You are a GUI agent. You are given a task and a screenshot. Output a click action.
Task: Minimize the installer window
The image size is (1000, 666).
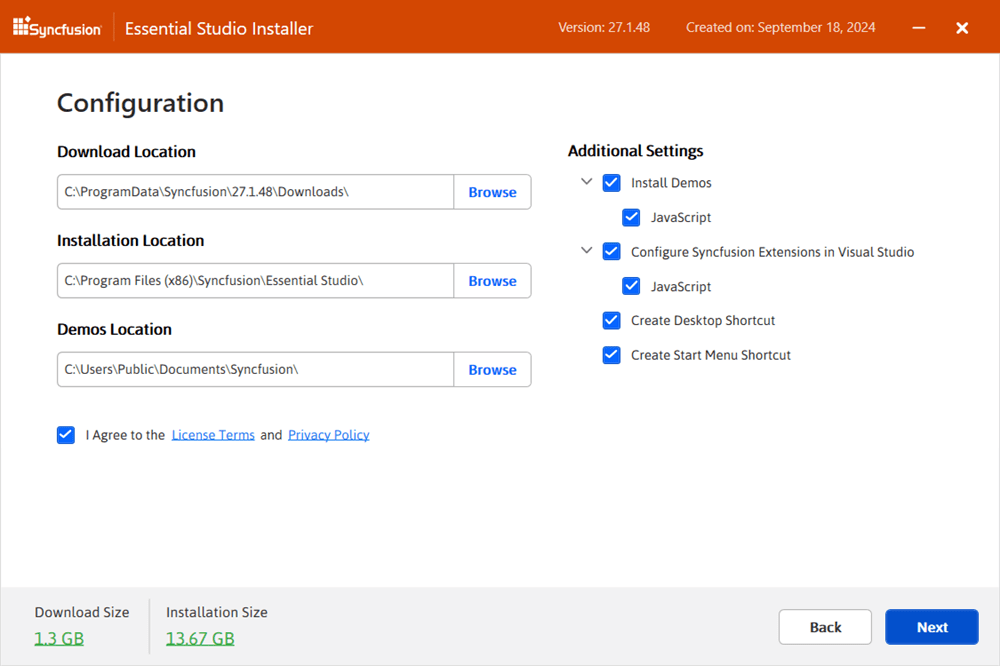pyautogui.click(x=918, y=27)
